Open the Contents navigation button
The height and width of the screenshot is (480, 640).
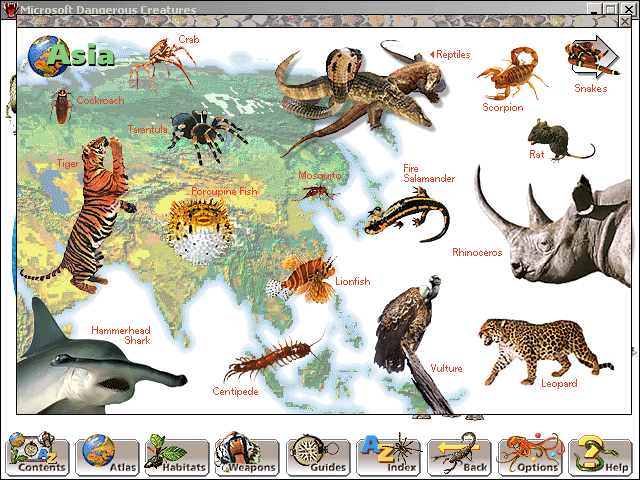coord(37,454)
